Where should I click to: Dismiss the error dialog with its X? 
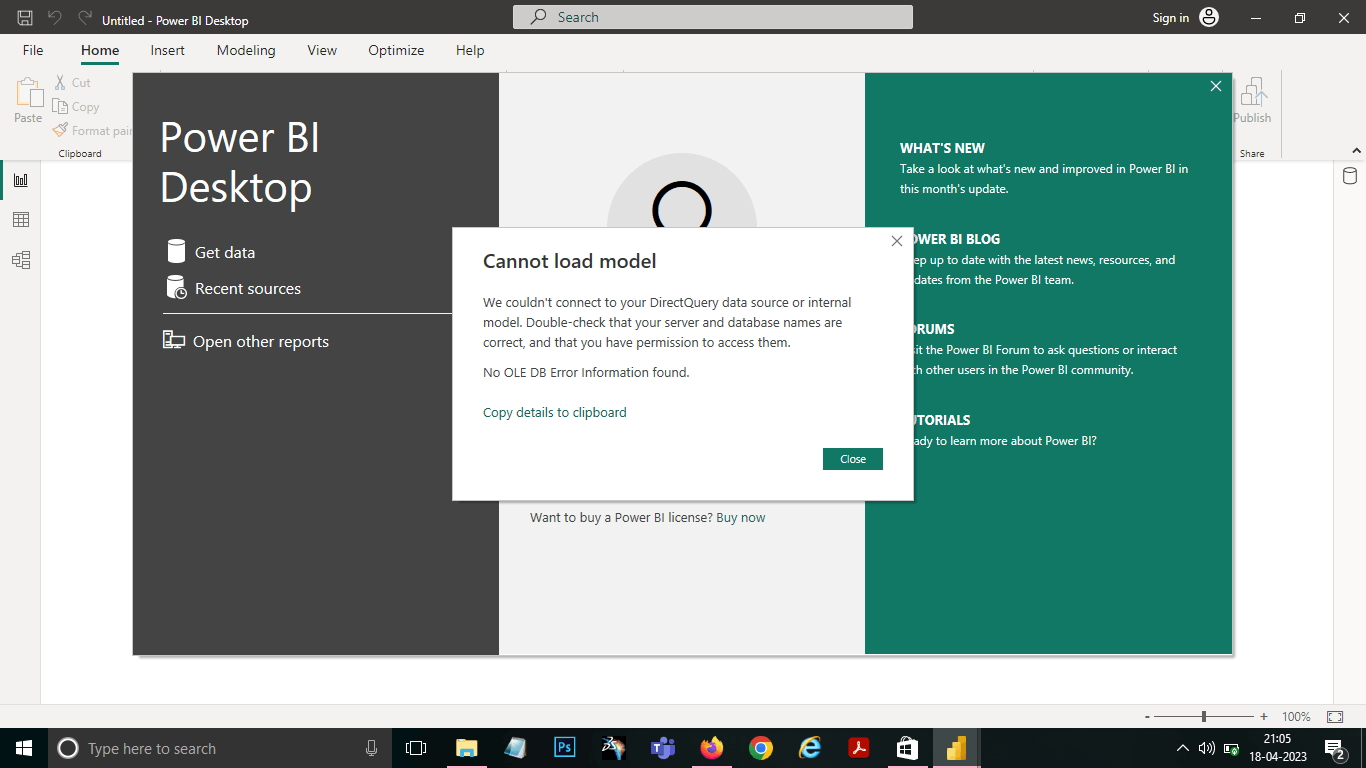(x=897, y=241)
